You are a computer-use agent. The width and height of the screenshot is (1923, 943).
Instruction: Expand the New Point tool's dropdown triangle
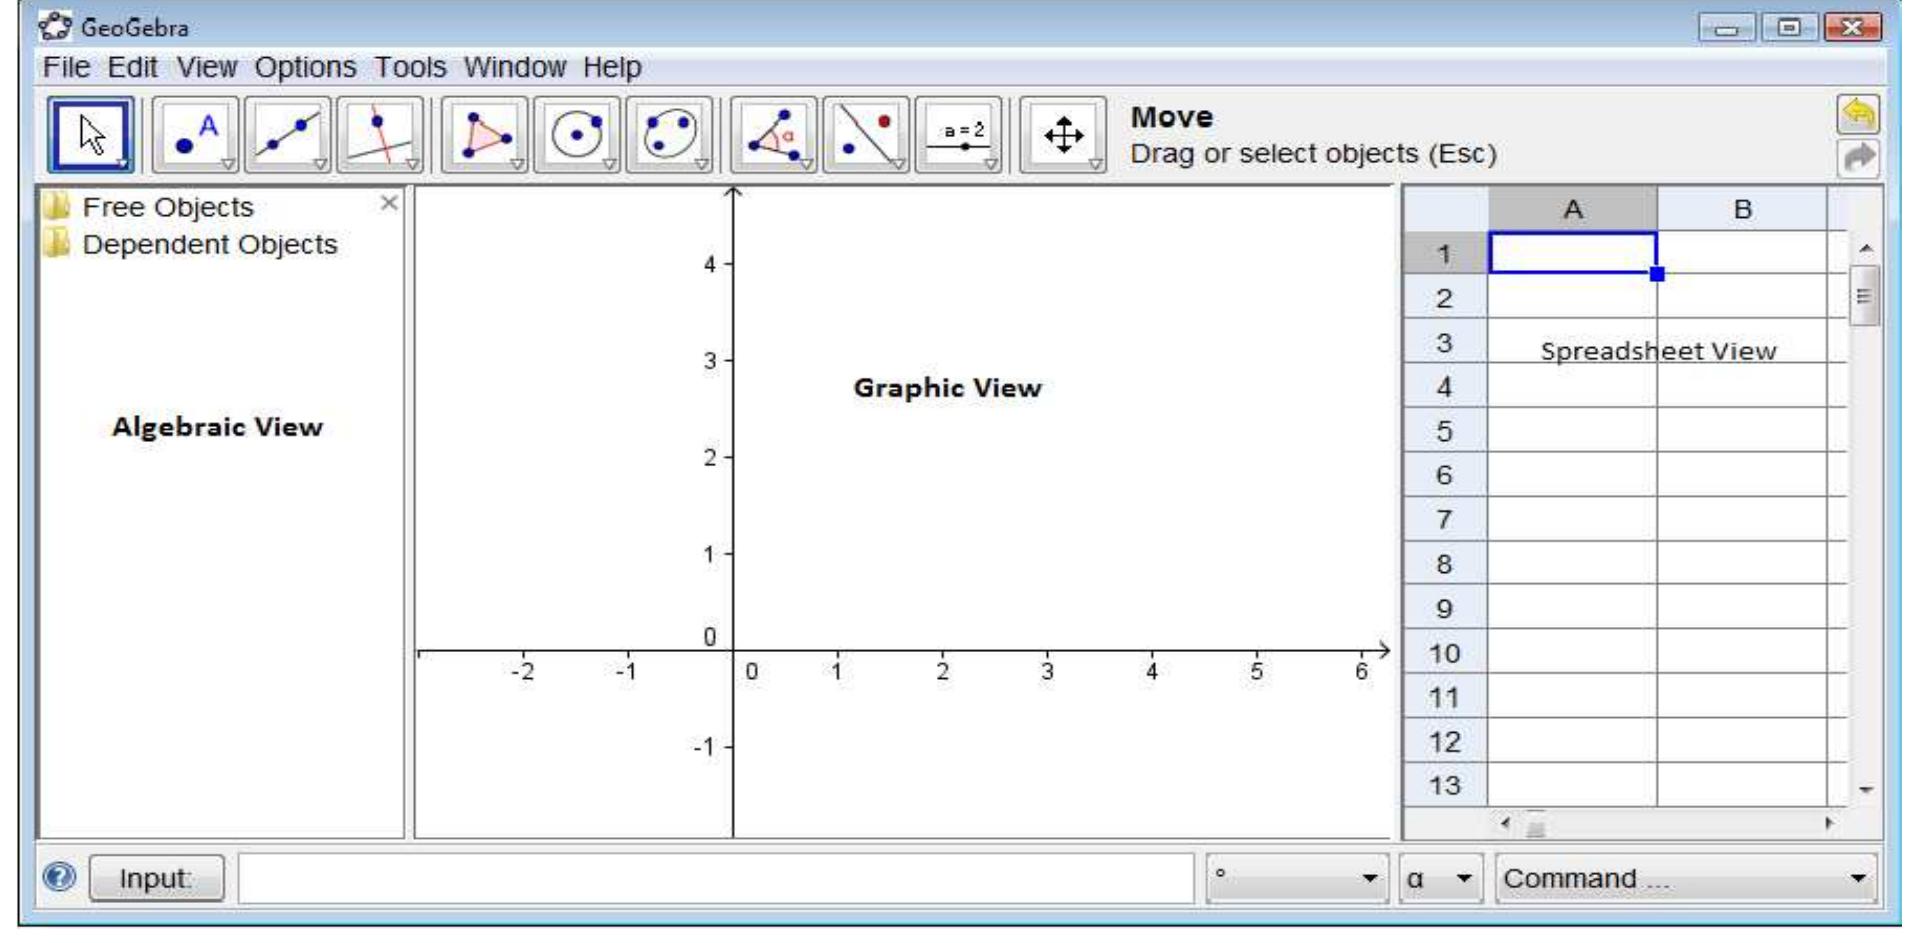click(x=228, y=164)
